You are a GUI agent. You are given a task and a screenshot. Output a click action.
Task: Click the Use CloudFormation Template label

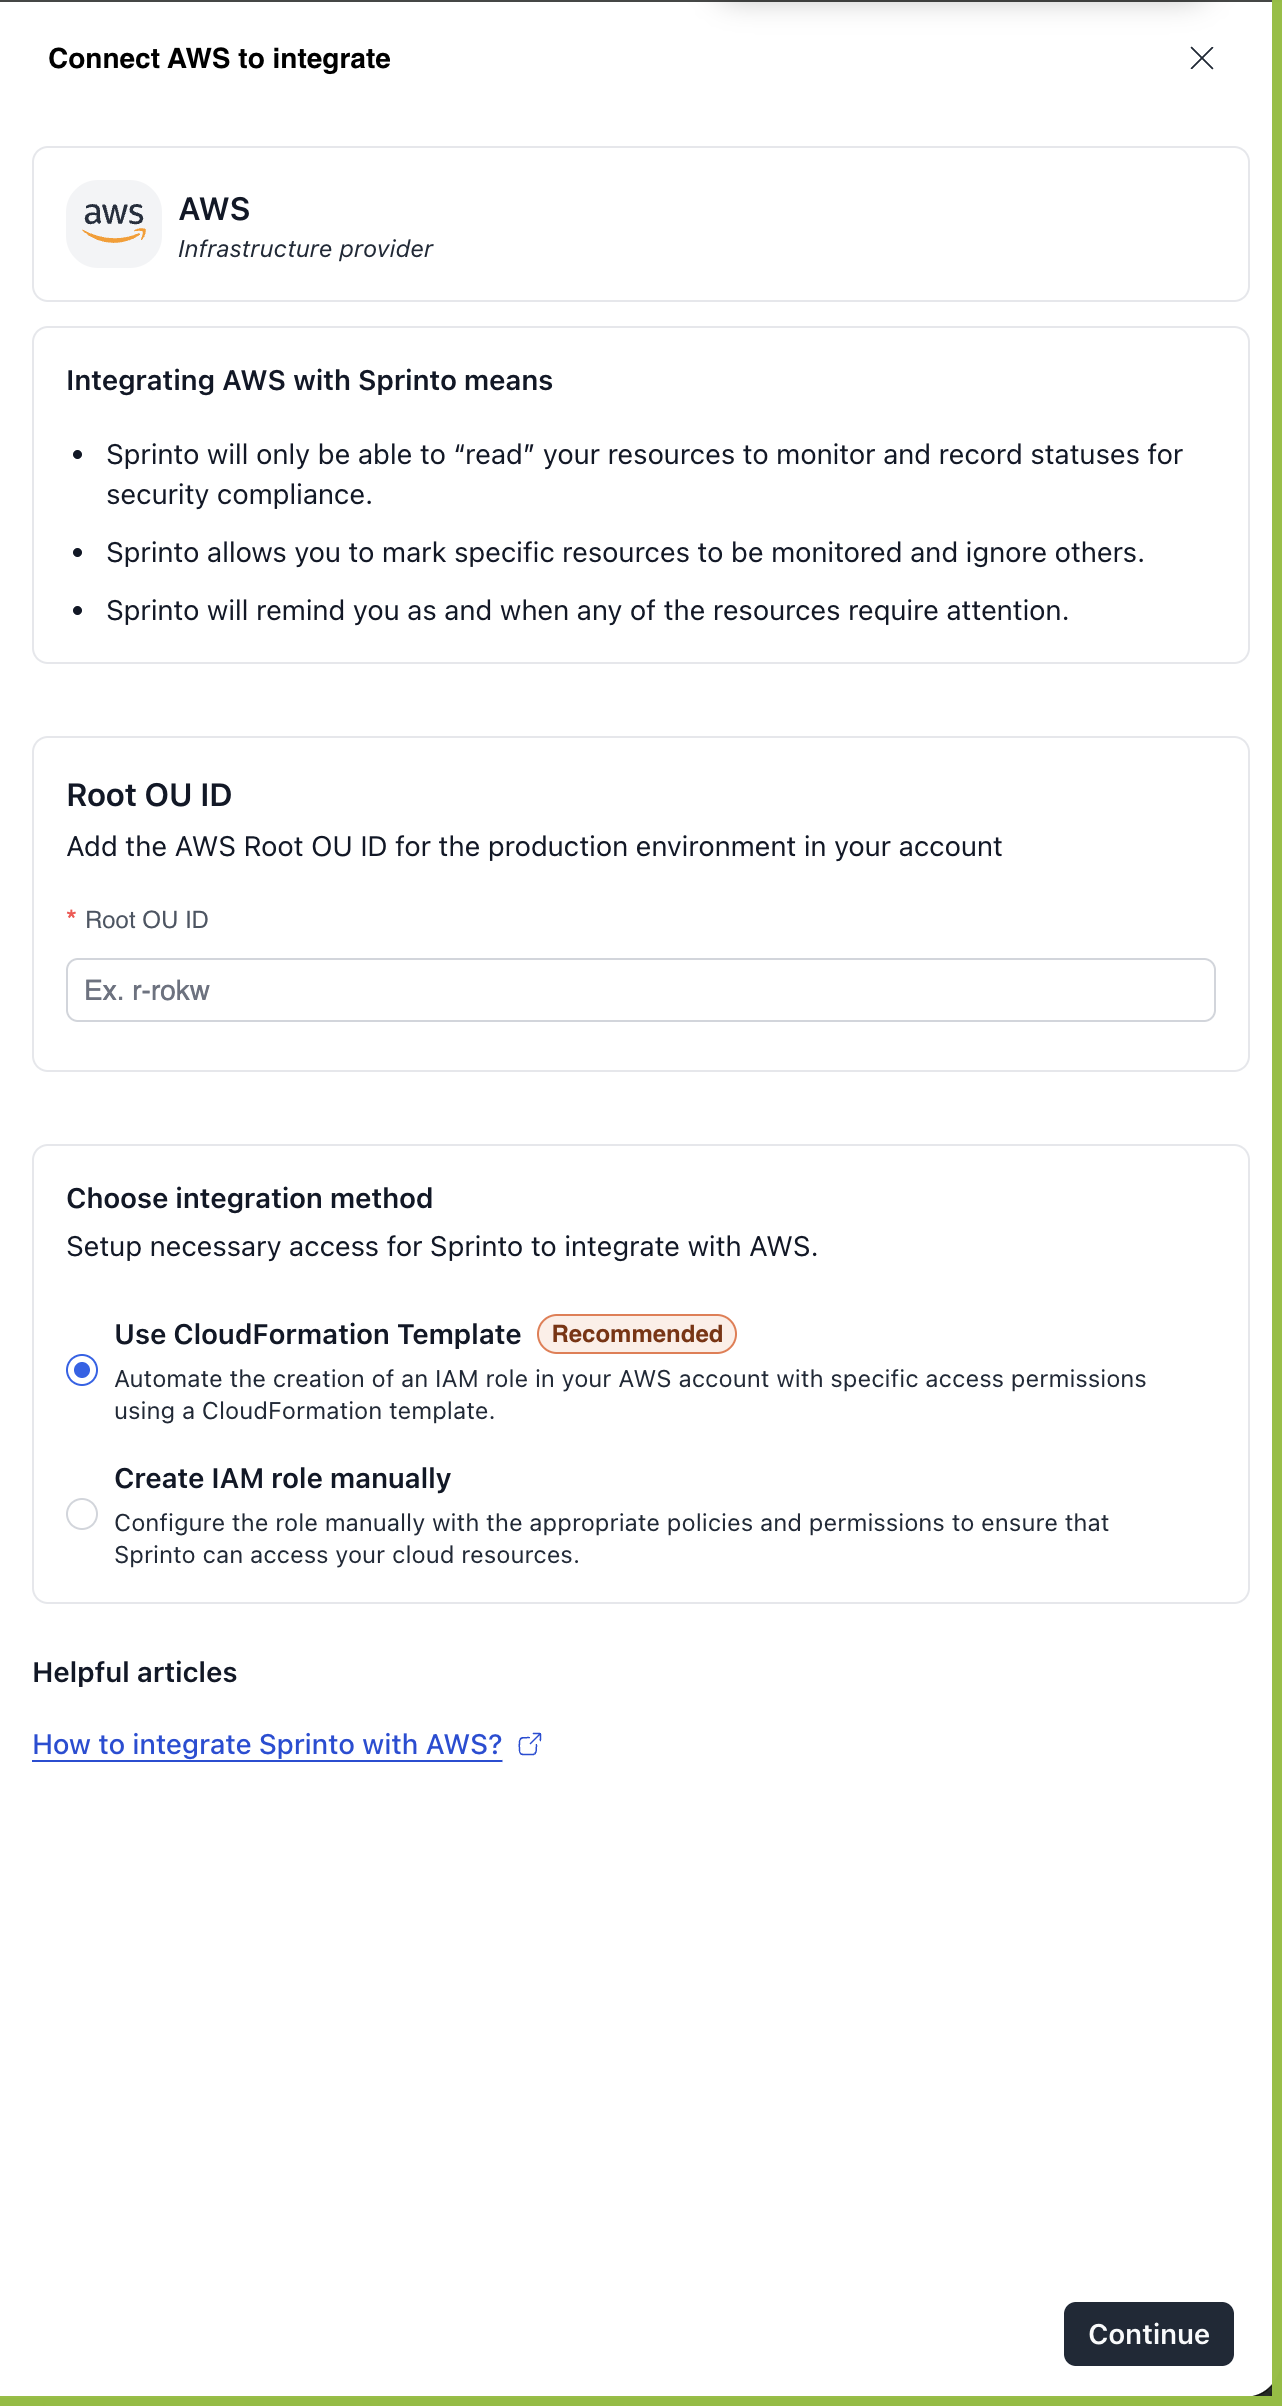click(x=318, y=1334)
